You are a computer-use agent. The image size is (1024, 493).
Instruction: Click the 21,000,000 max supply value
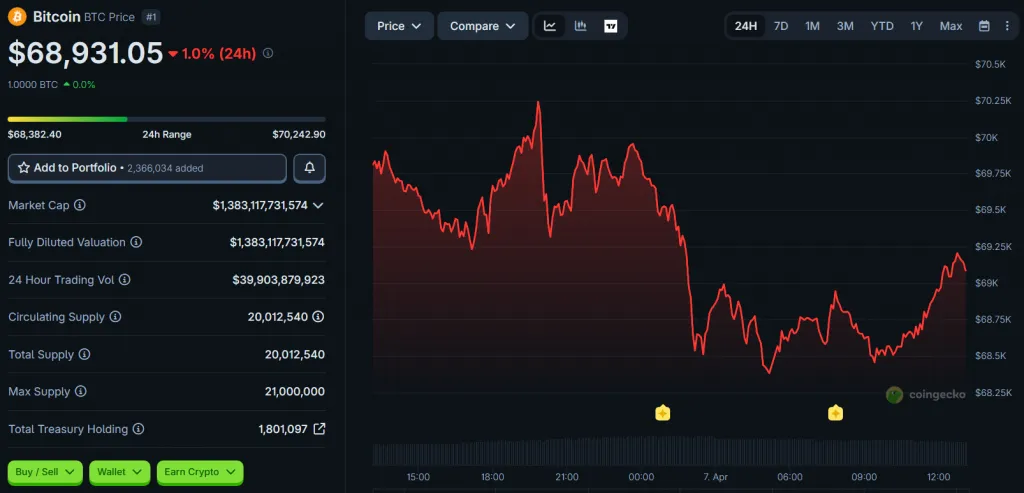295,392
